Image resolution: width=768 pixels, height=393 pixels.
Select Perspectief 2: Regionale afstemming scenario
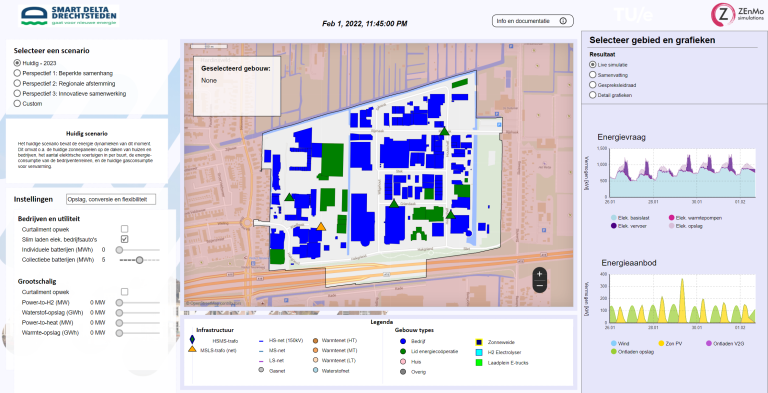tap(18, 83)
